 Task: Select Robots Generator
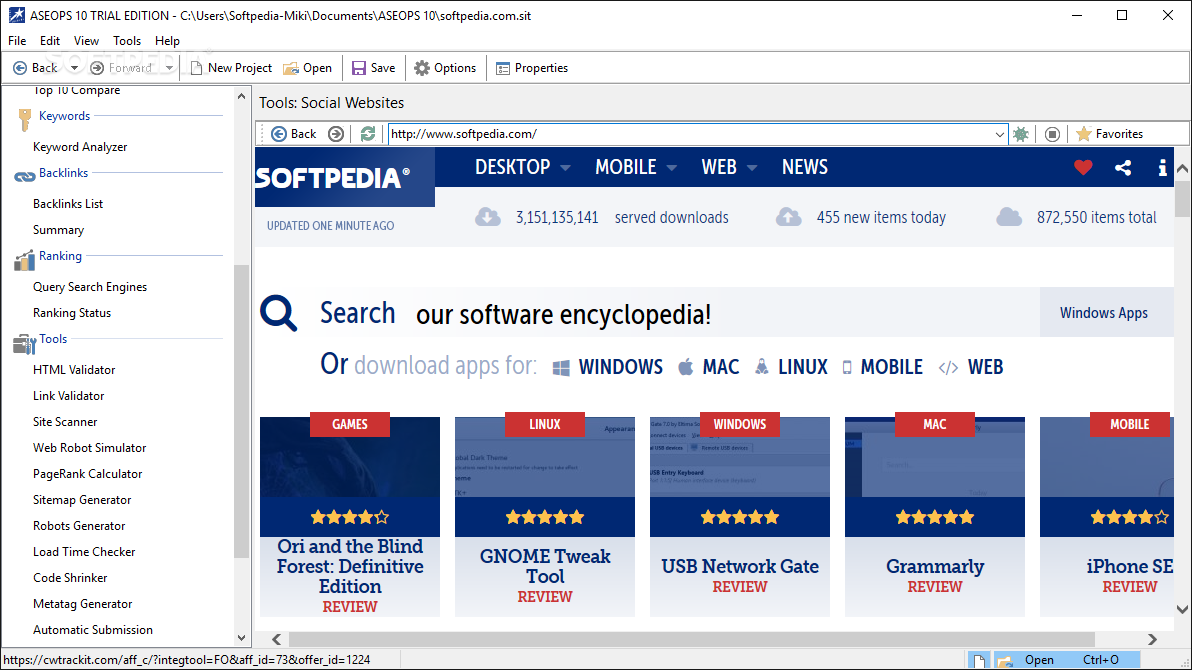click(78, 526)
